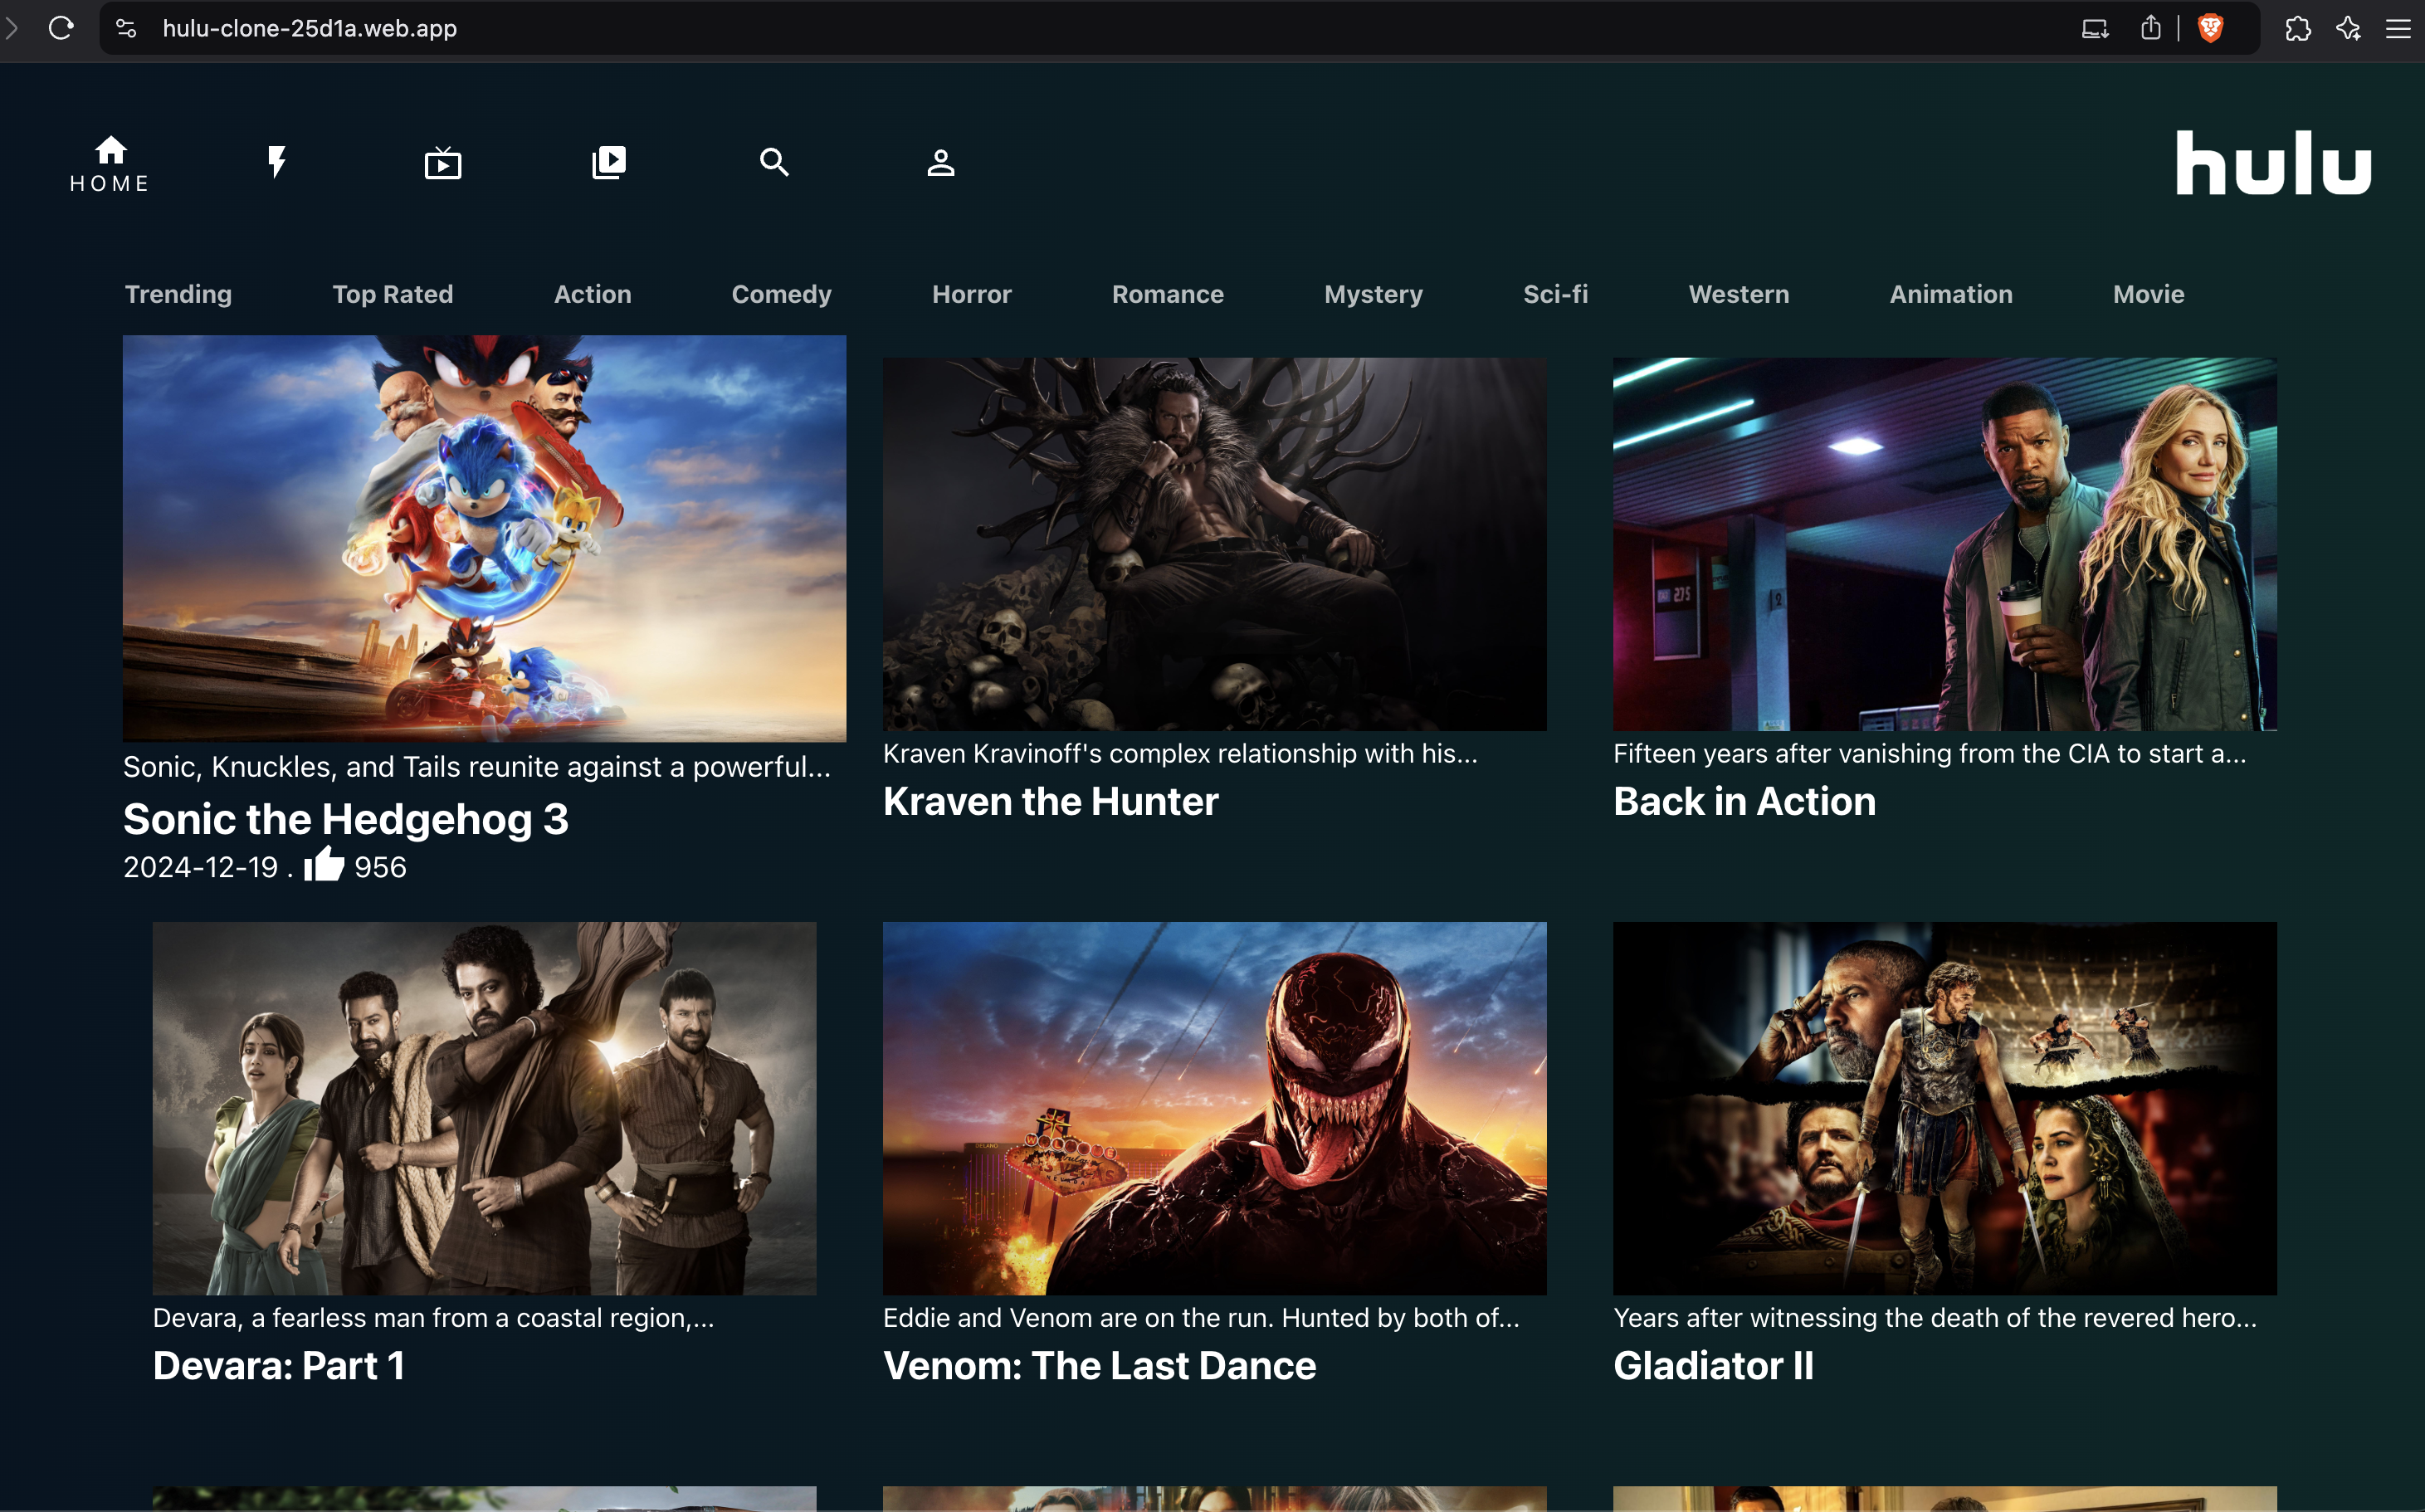The height and width of the screenshot is (1512, 2425).
Task: Select the Animation genre tab
Action: [1951, 294]
